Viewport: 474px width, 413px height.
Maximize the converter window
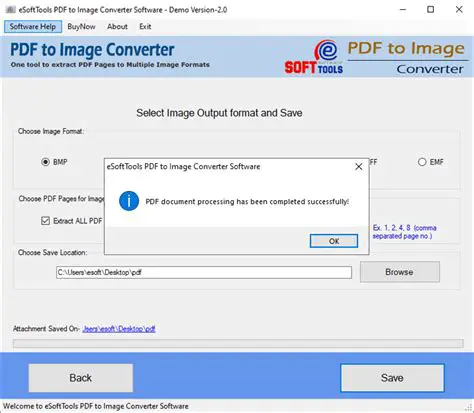point(431,10)
